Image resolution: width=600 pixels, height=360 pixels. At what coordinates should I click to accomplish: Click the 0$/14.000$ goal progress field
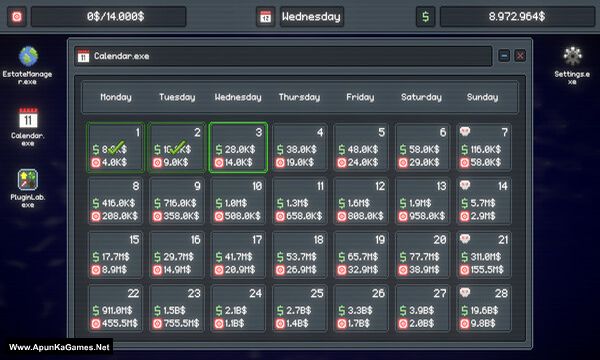(109, 16)
